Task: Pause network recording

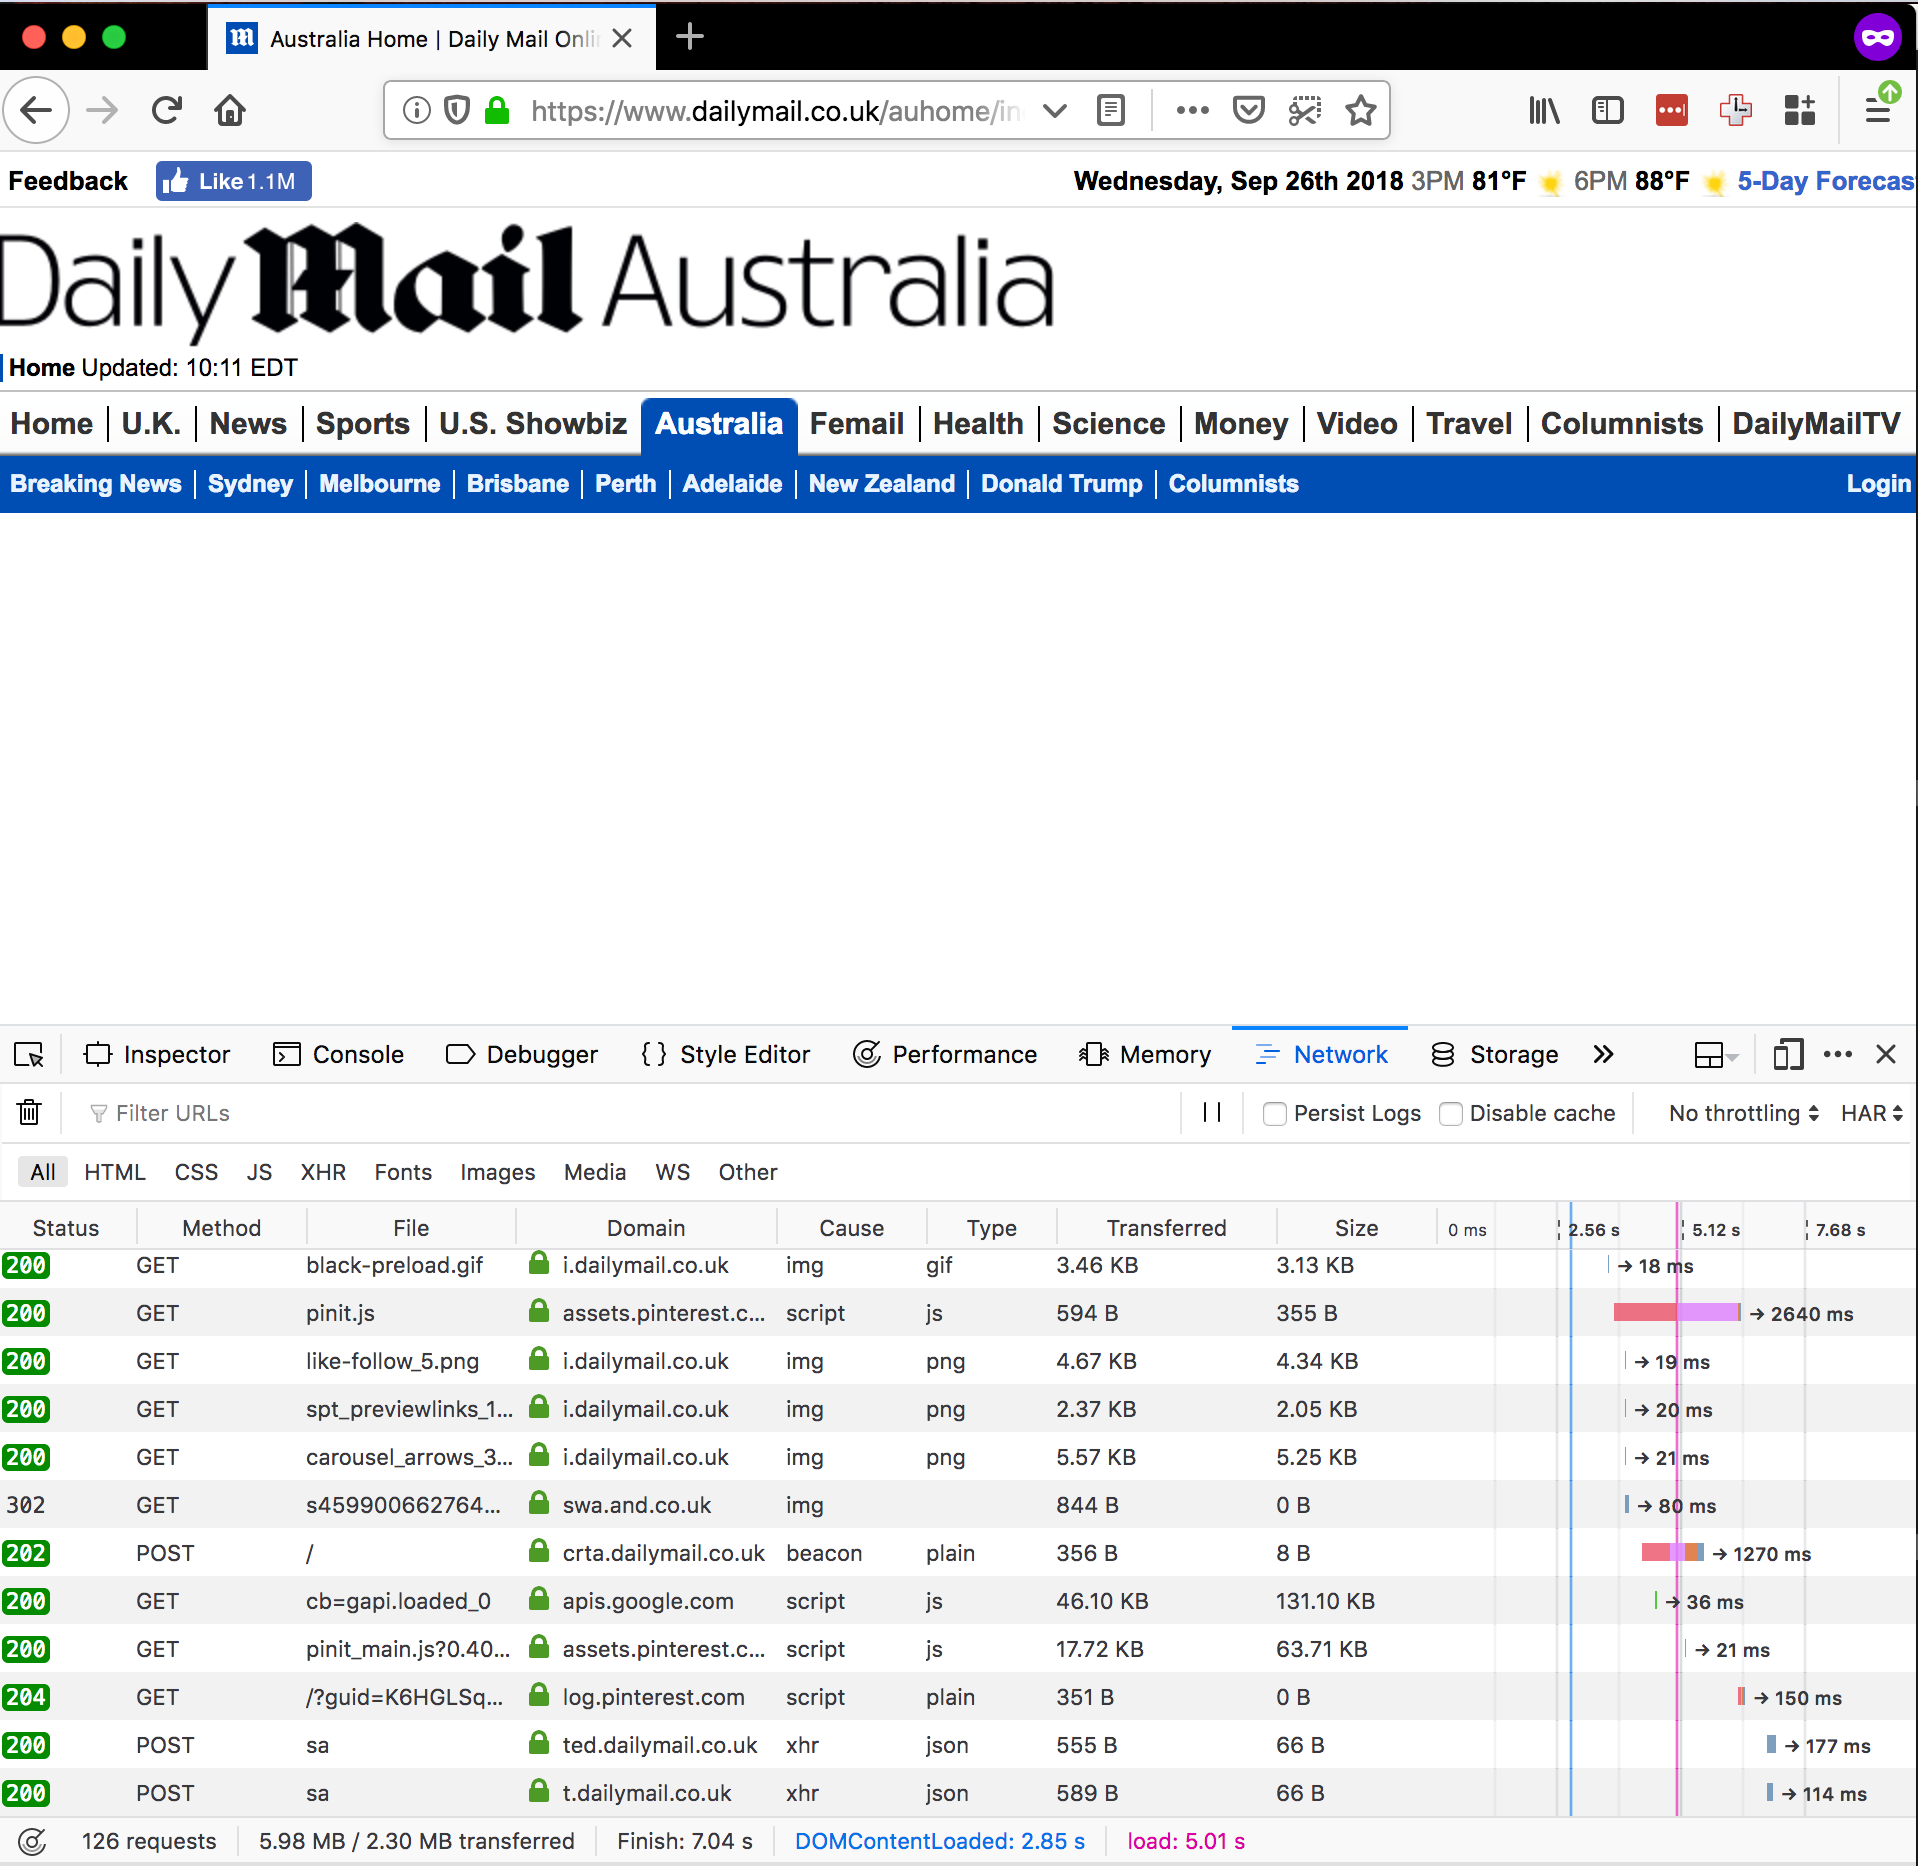Action: point(1212,1113)
